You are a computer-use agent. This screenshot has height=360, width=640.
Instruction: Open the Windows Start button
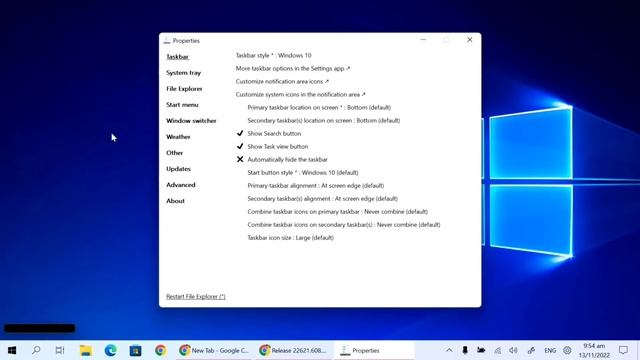(12, 350)
